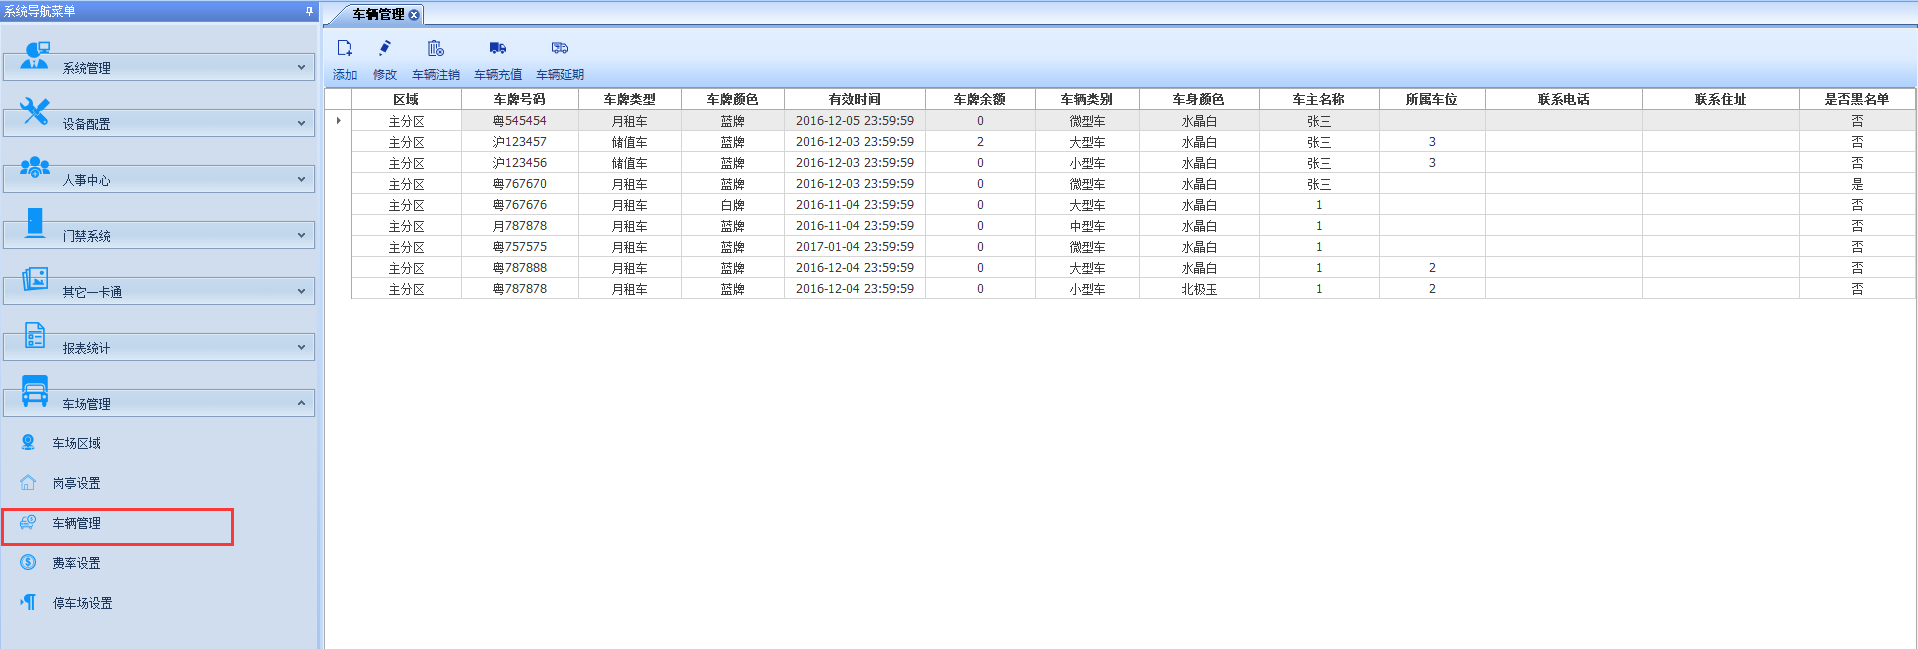Viewport: 1918px width, 649px height.
Task: Click the 添加 (Add) toolbar icon
Action: [345, 49]
